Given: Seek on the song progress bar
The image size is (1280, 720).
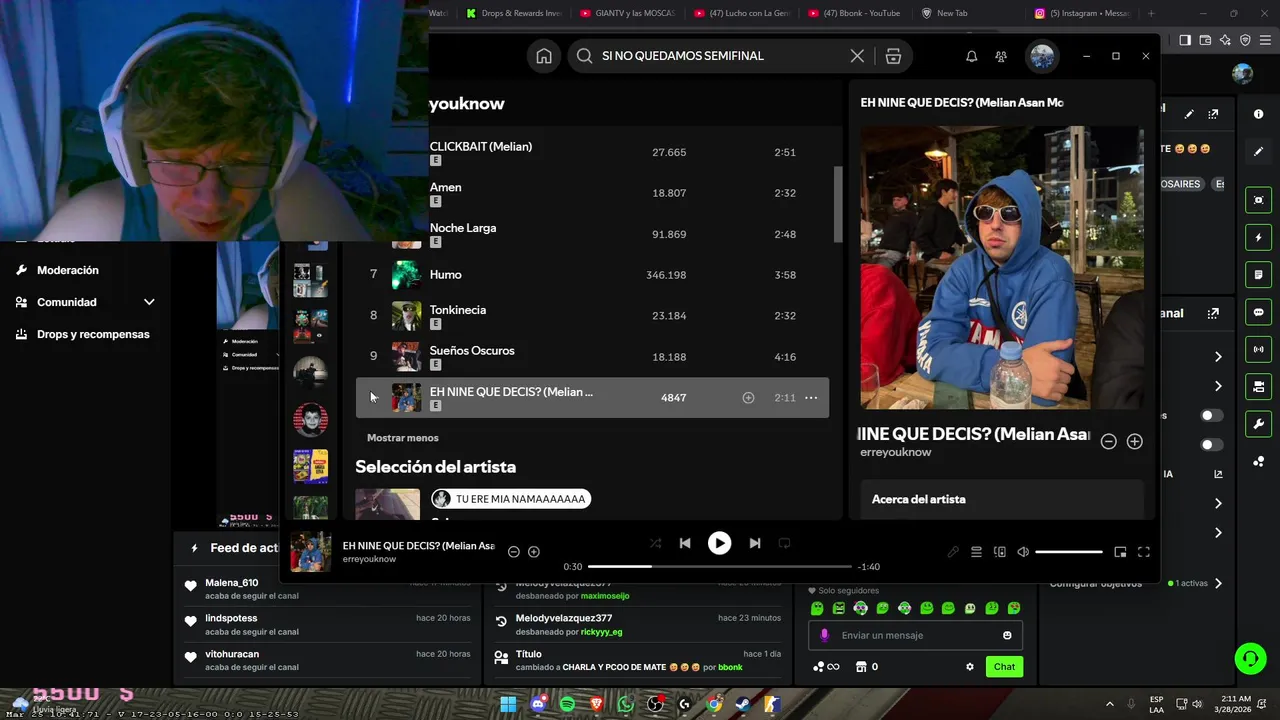Looking at the screenshot, I should coord(720,567).
